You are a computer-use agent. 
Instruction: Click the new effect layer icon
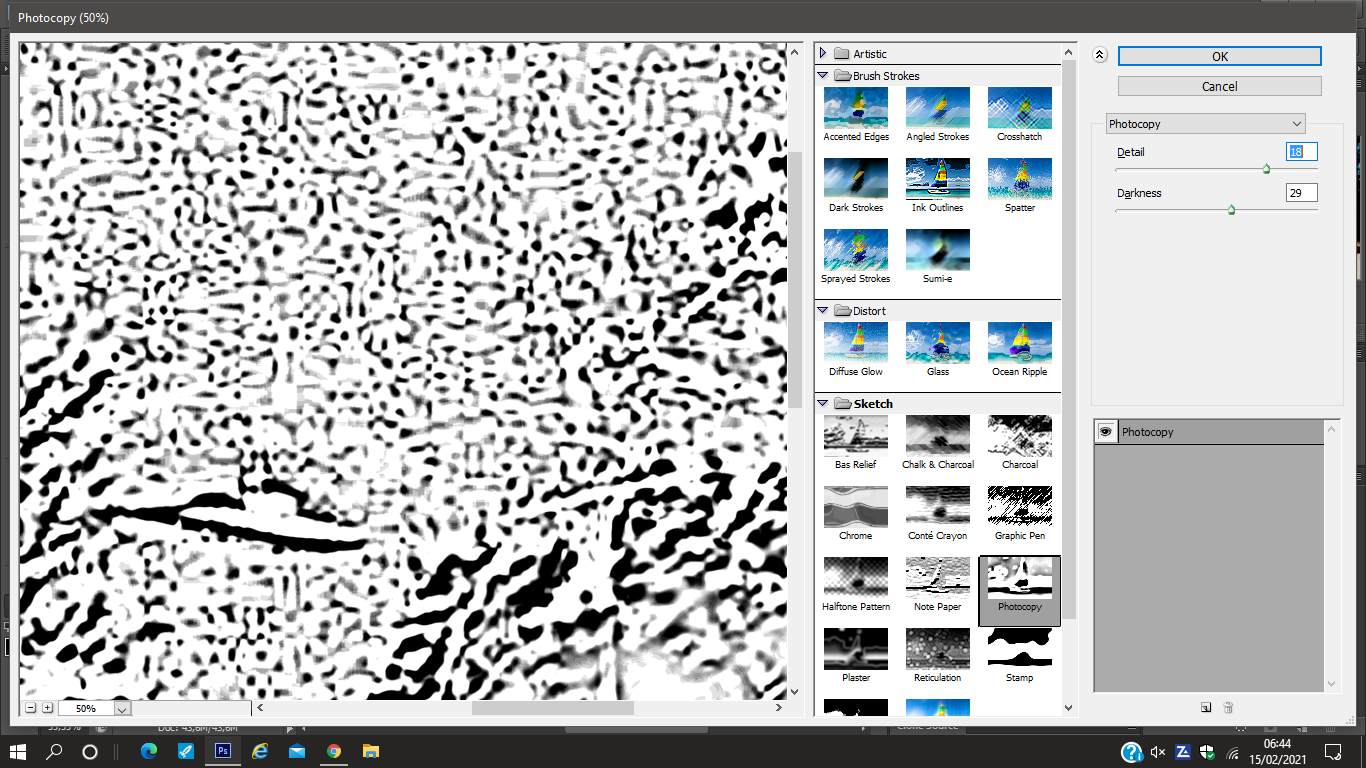pos(1206,707)
